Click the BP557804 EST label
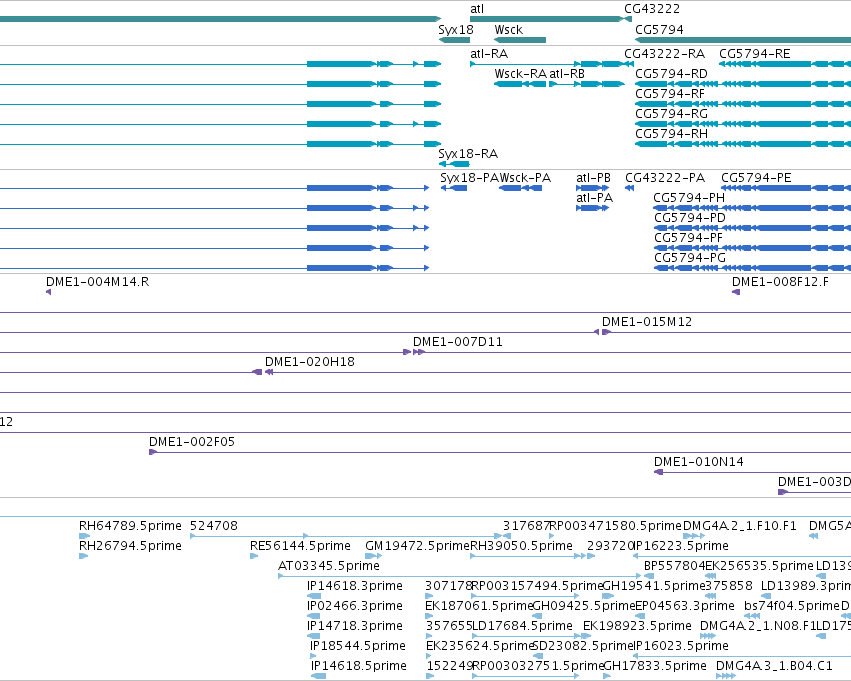 (x=674, y=566)
